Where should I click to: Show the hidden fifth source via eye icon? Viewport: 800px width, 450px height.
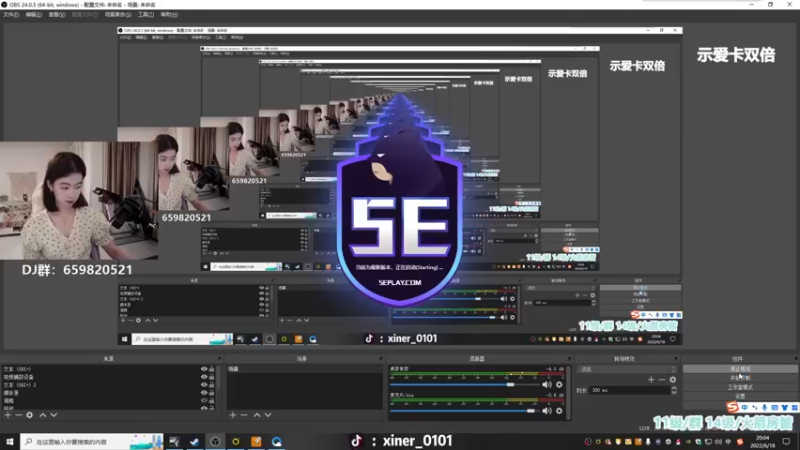(x=204, y=401)
